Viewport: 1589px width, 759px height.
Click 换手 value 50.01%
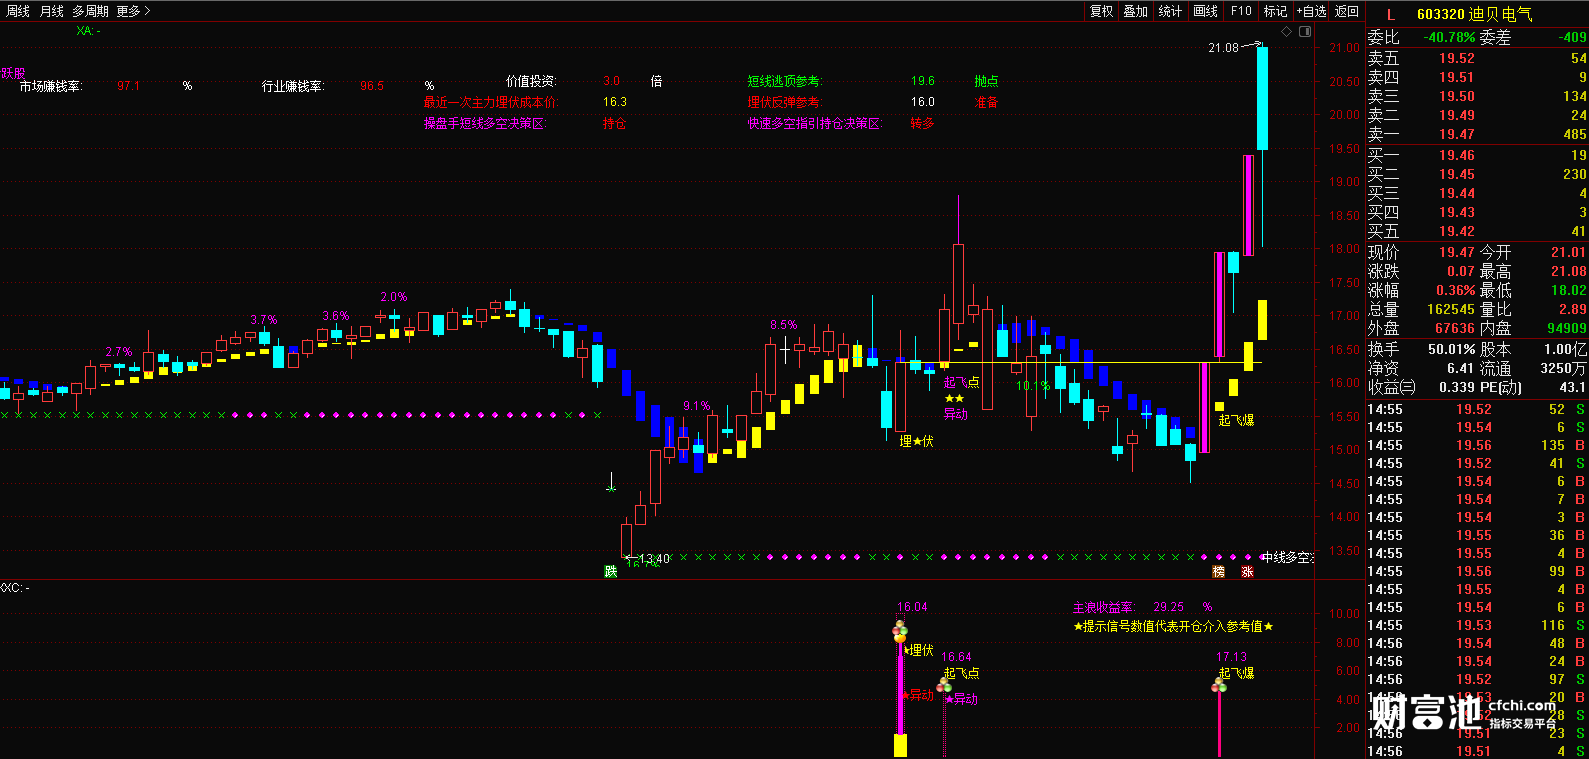(x=1452, y=349)
